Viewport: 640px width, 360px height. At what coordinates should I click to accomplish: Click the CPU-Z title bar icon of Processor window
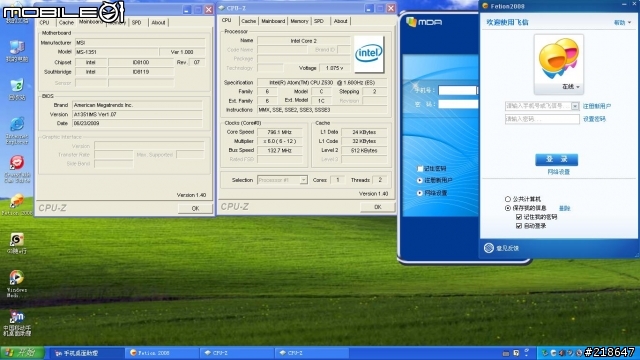tap(222, 8)
